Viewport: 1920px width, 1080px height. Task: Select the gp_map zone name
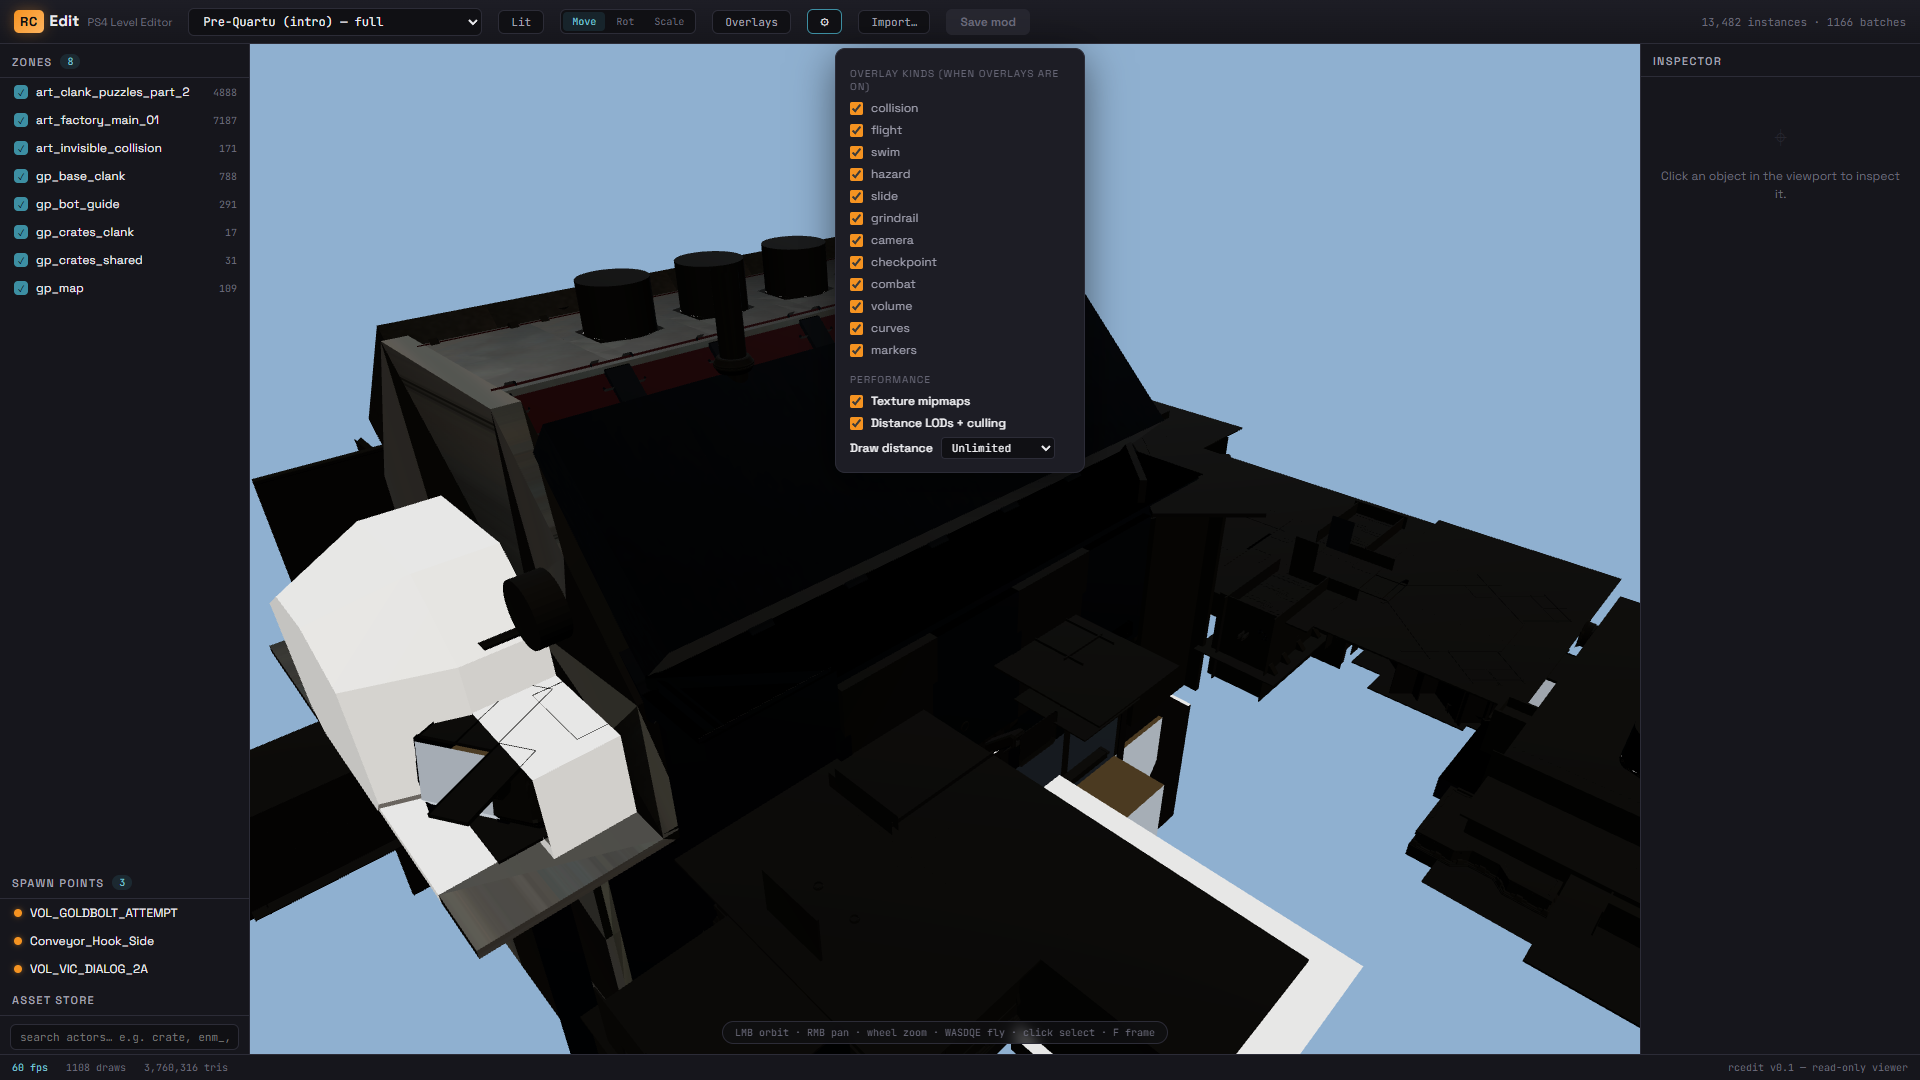pyautogui.click(x=60, y=288)
